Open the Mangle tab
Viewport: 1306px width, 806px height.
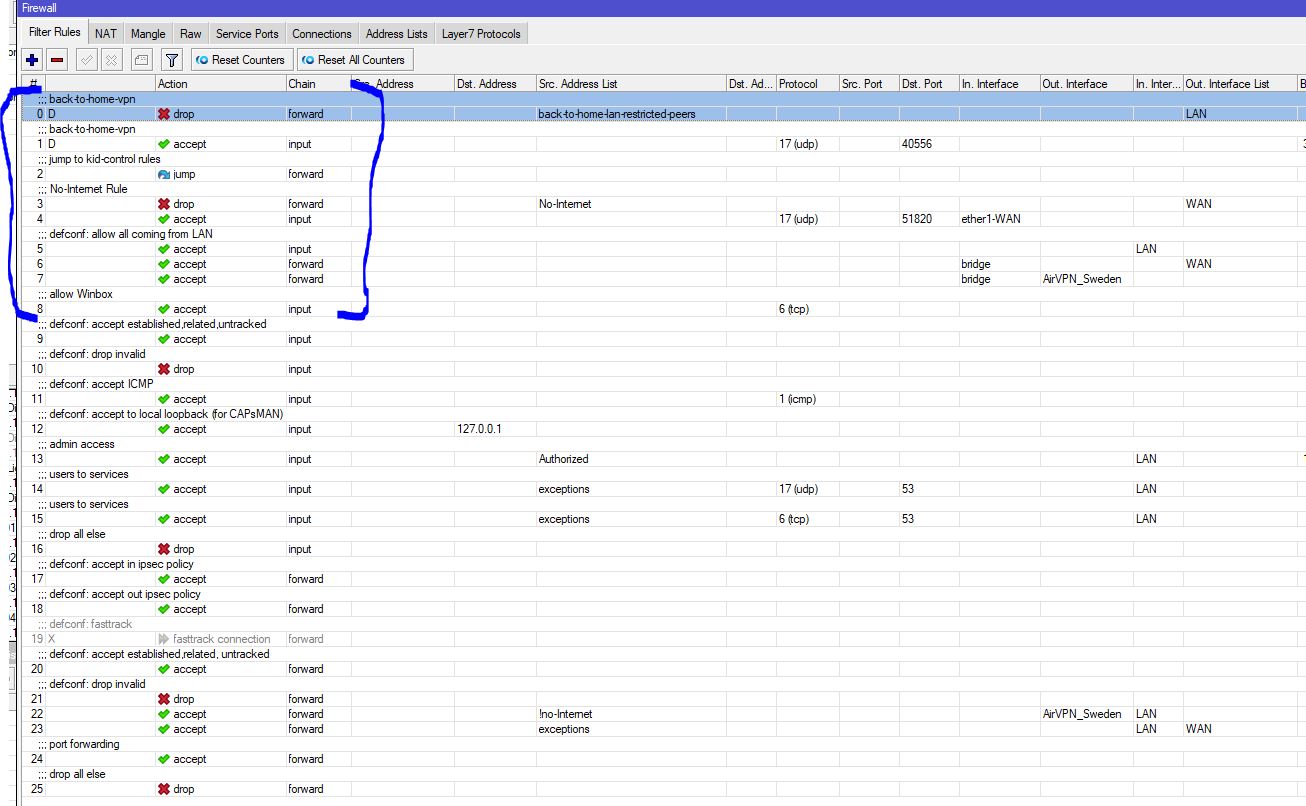click(x=148, y=34)
